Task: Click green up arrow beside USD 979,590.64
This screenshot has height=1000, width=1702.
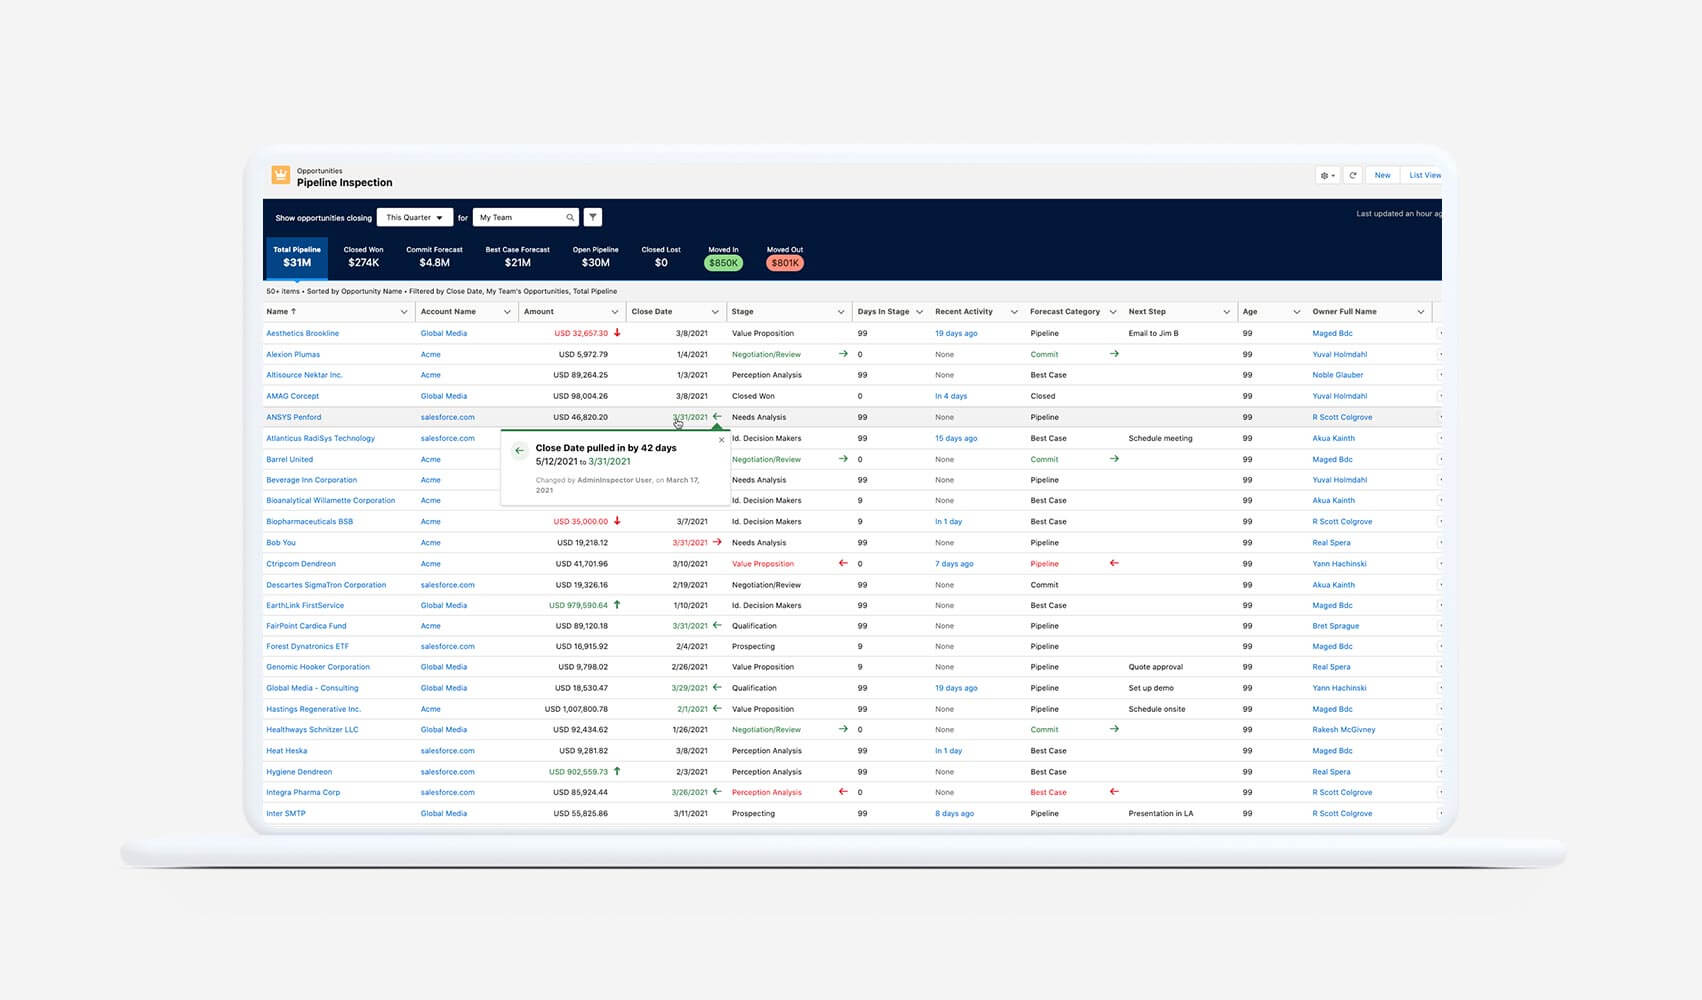Action: [x=617, y=605]
